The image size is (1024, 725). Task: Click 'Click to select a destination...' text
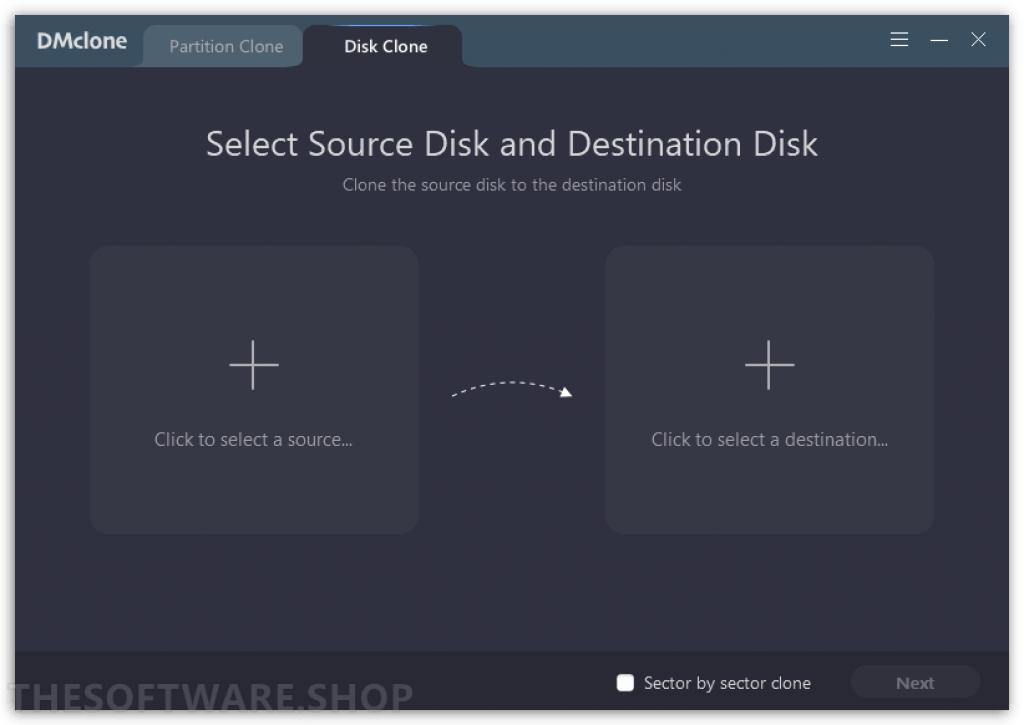click(769, 440)
